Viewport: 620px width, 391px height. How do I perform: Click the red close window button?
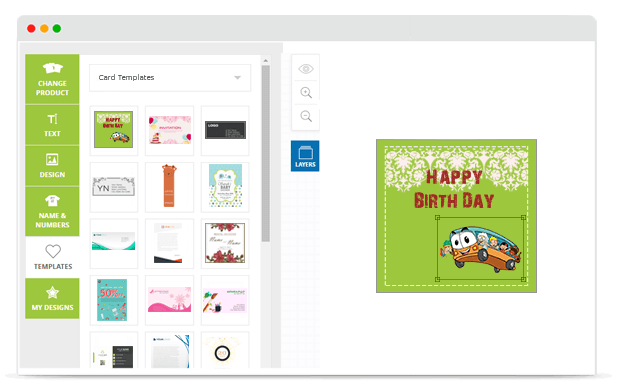tap(31, 28)
